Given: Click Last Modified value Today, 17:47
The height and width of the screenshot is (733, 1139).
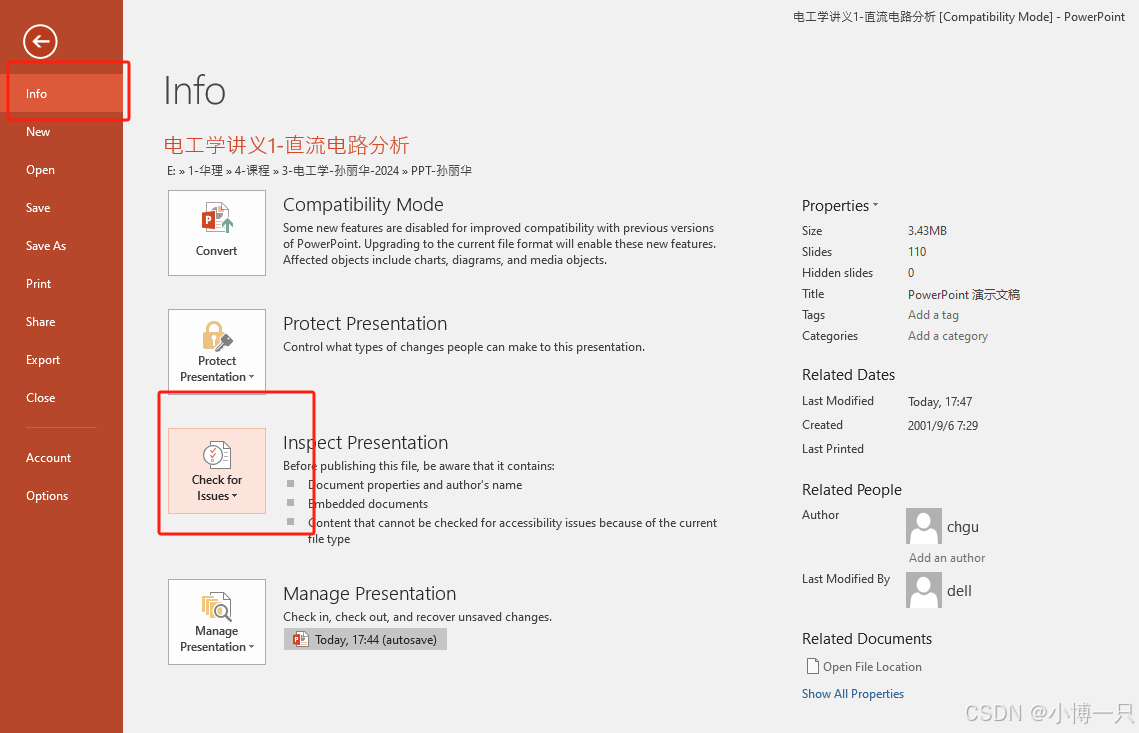Looking at the screenshot, I should pos(939,401).
